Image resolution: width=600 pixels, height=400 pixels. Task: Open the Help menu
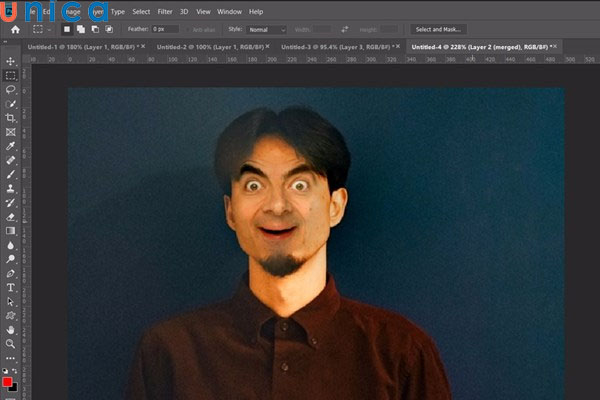click(256, 12)
